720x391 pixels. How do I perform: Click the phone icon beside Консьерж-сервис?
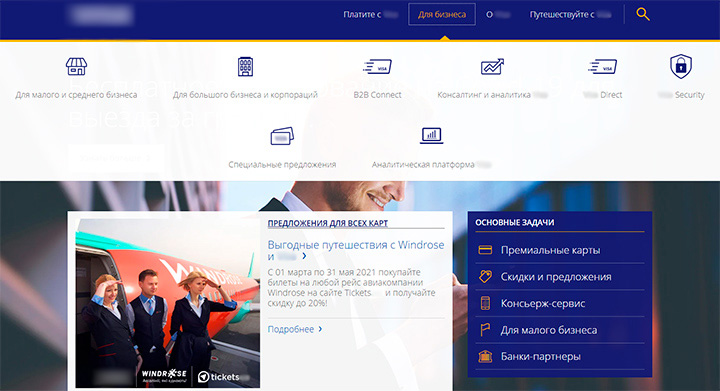[485, 303]
